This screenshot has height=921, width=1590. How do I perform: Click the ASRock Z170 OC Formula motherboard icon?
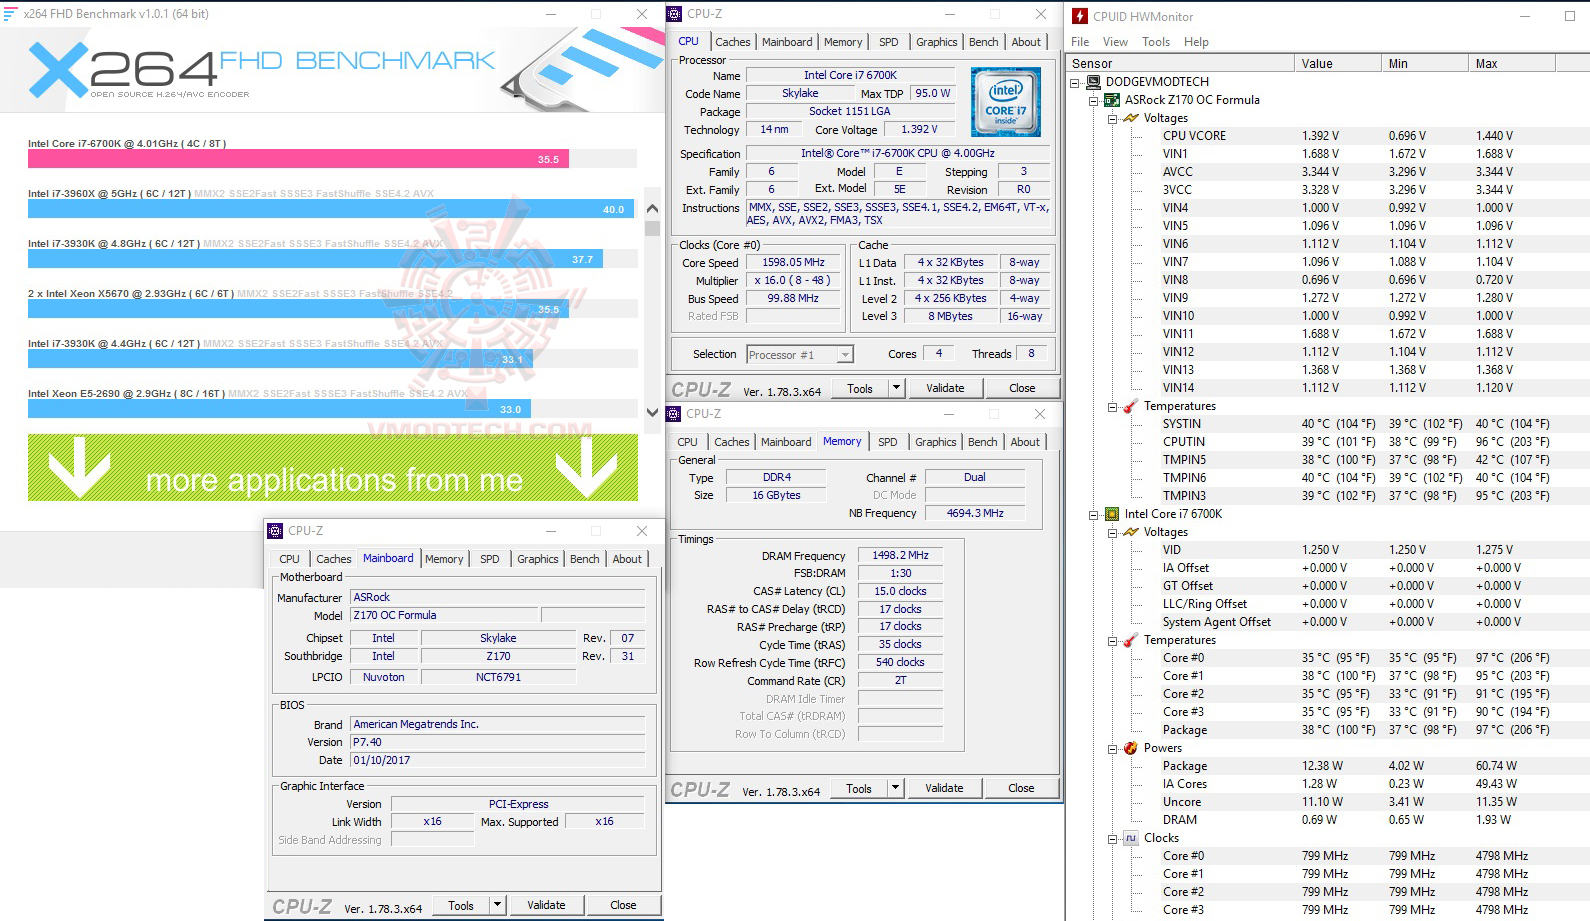click(1112, 100)
